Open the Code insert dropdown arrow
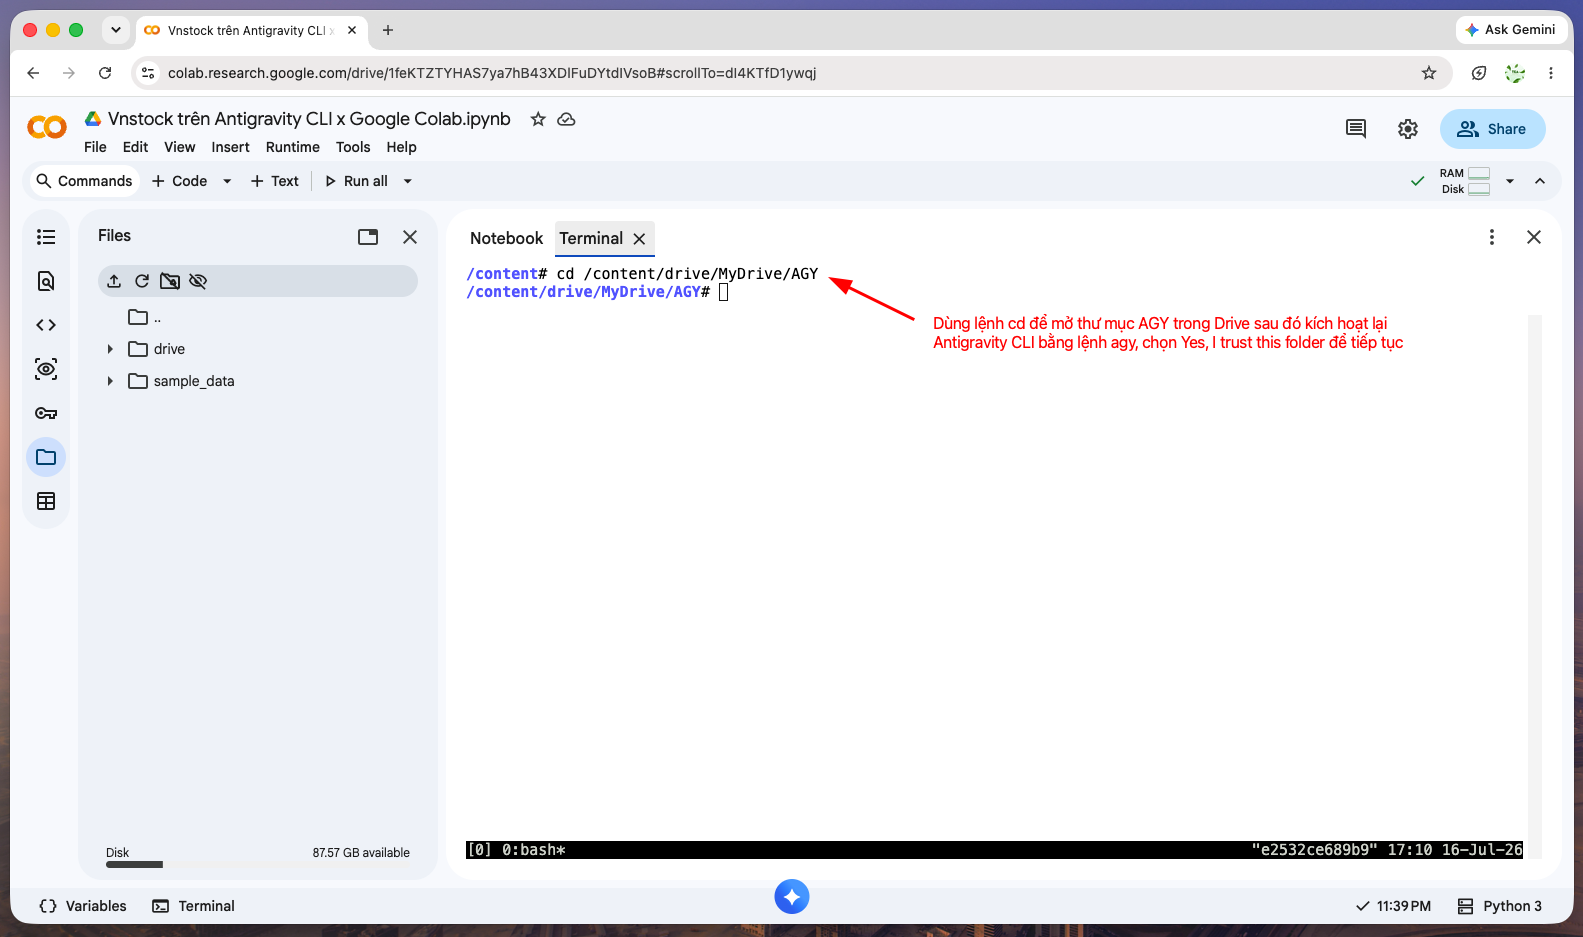 (227, 181)
